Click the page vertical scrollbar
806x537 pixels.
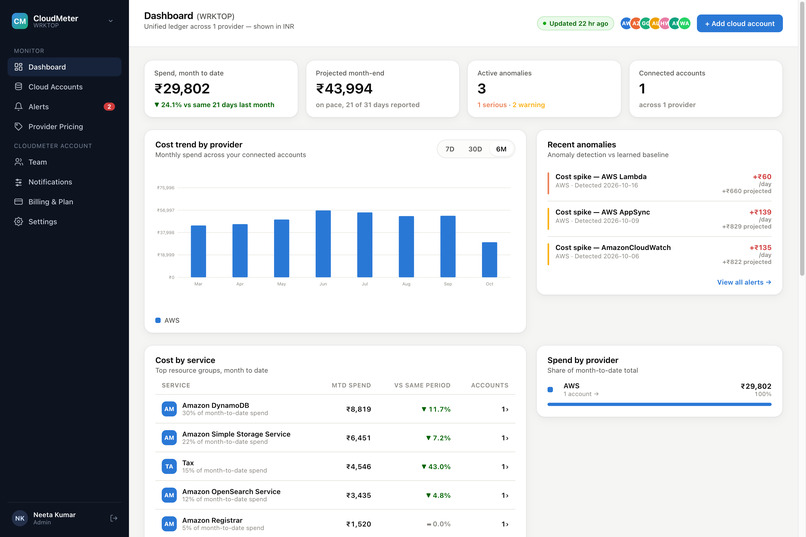802,139
